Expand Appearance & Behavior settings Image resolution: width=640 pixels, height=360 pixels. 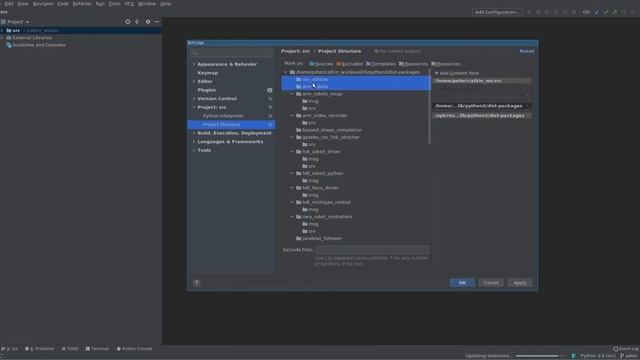coord(194,64)
